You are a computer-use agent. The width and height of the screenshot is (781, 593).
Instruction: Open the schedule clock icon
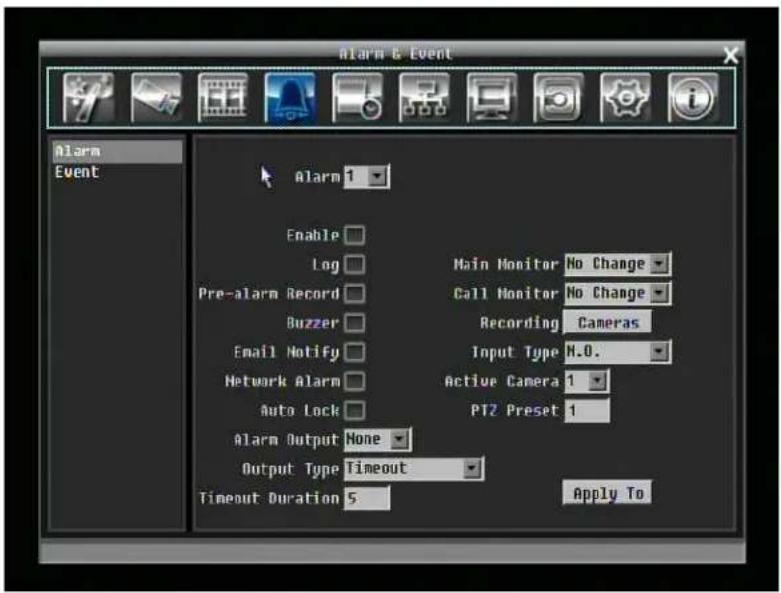click(x=357, y=98)
